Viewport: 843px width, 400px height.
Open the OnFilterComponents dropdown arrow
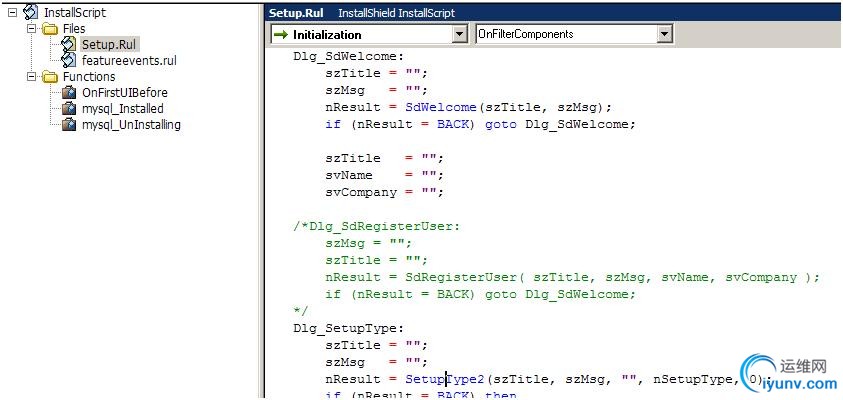pyautogui.click(x=665, y=35)
